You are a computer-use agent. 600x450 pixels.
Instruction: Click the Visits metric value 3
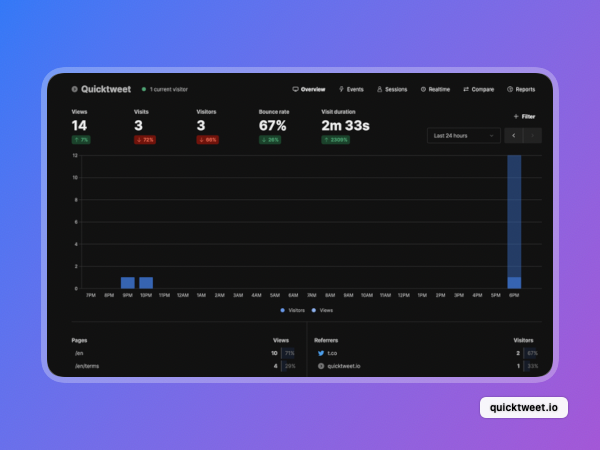(139, 126)
